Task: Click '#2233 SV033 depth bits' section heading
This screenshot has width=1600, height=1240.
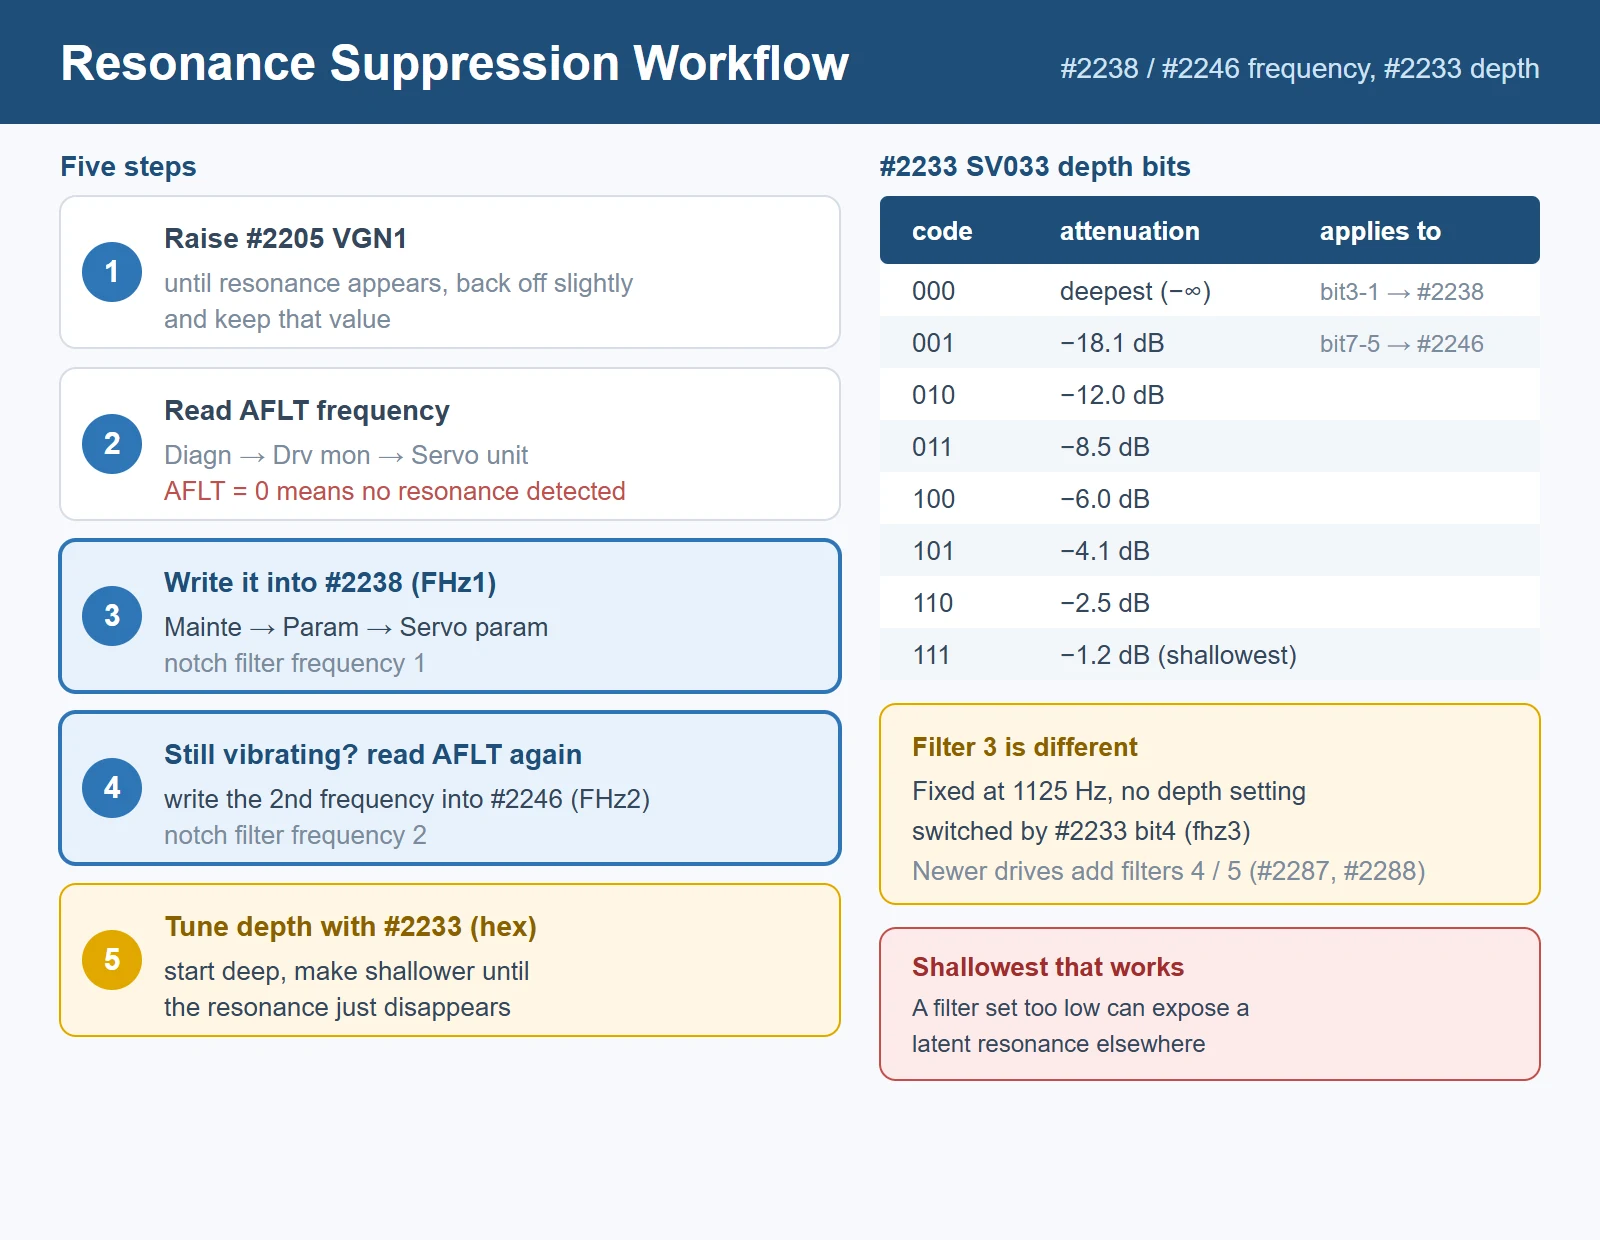Action: pyautogui.click(x=1035, y=166)
